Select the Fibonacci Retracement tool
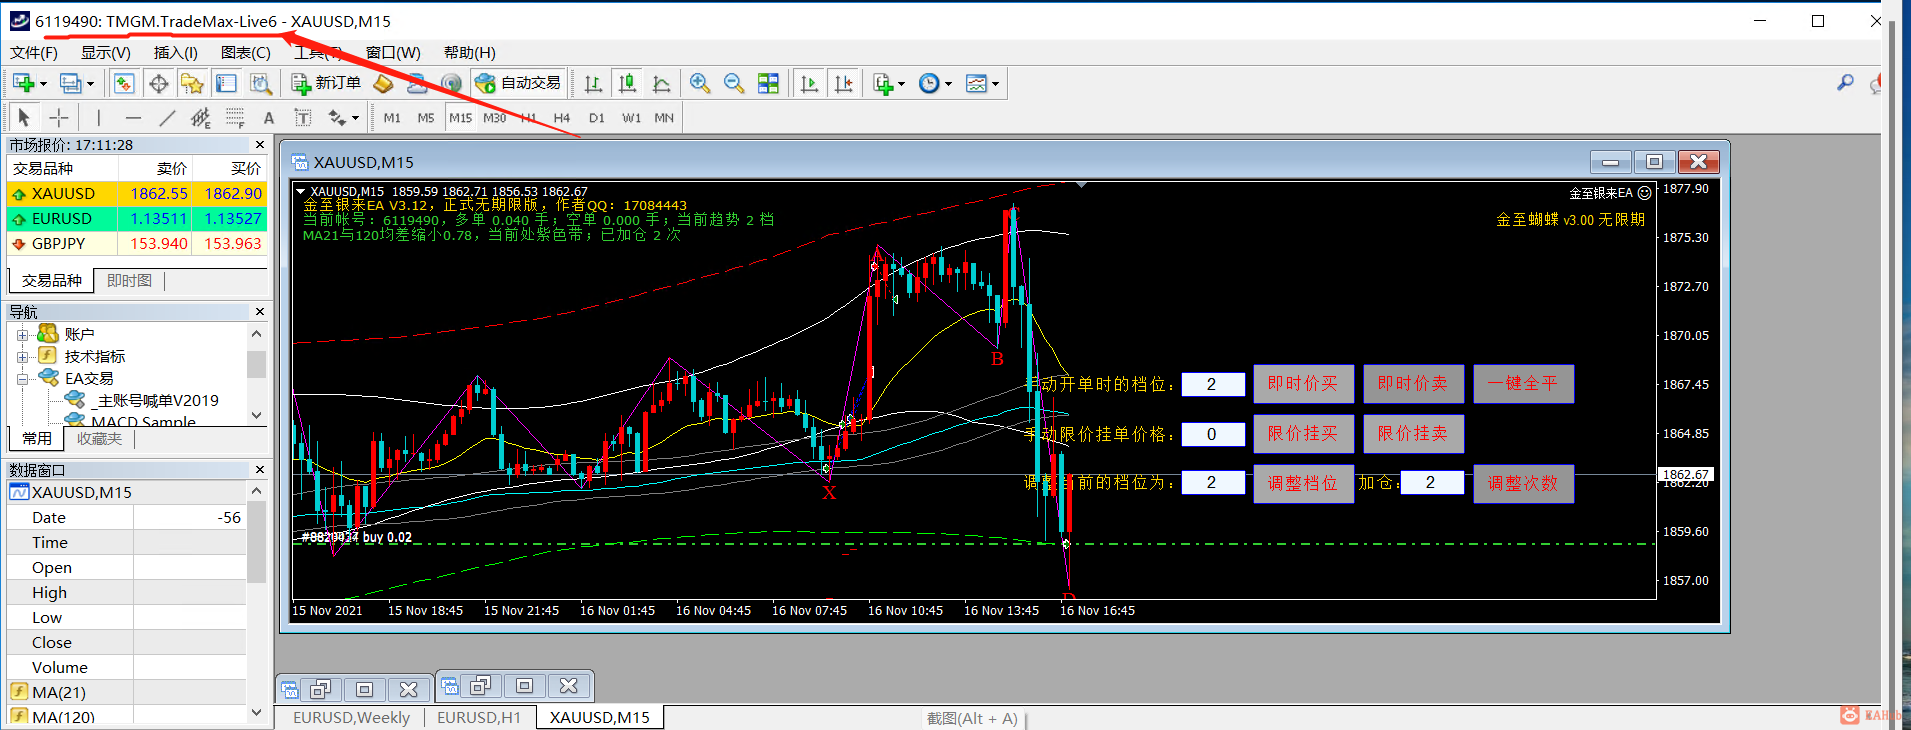The height and width of the screenshot is (730, 1911). (x=235, y=118)
